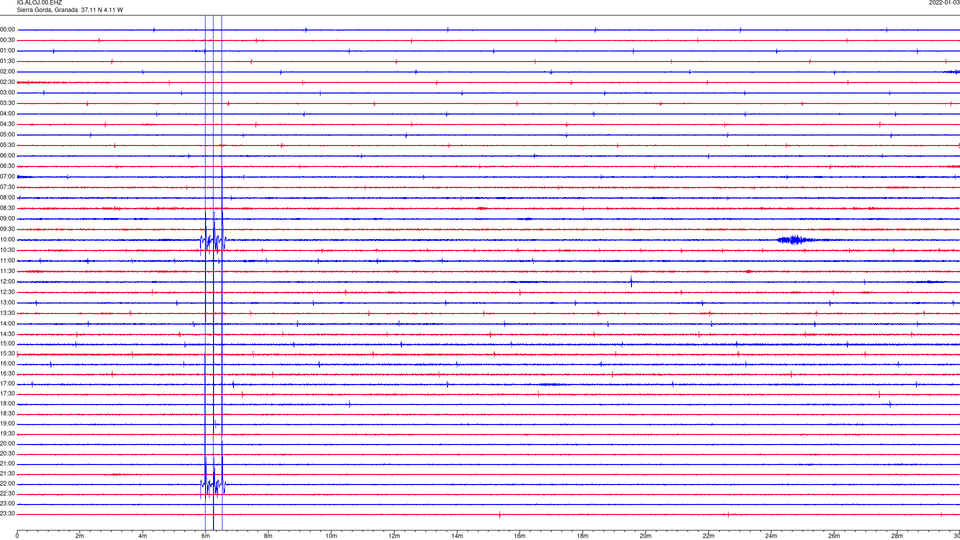Select the 00:30 time label
Viewport: 960px width, 540px height.
[8, 40]
